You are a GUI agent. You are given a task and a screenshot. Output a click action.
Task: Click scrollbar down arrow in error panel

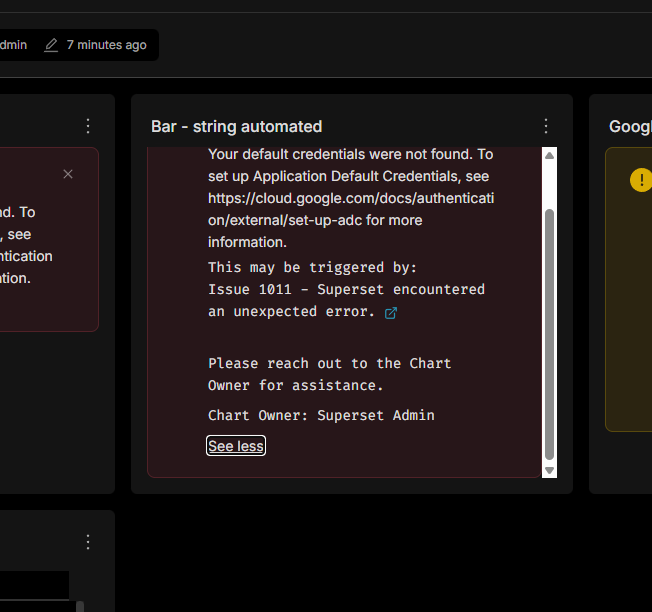tap(549, 470)
